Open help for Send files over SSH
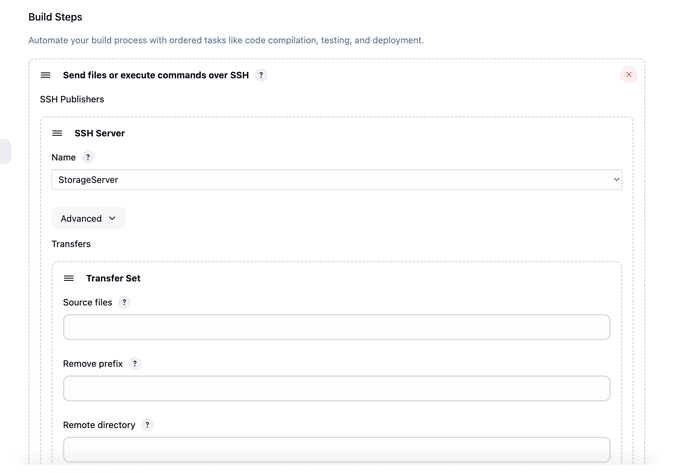The height and width of the screenshot is (473, 690). (x=261, y=75)
